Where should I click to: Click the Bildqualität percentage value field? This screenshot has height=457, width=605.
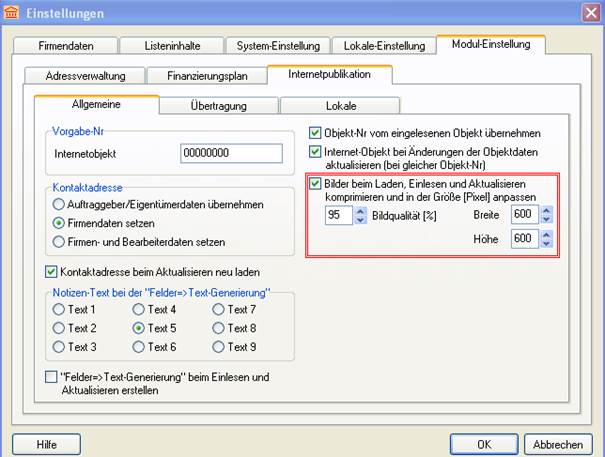tap(339, 215)
